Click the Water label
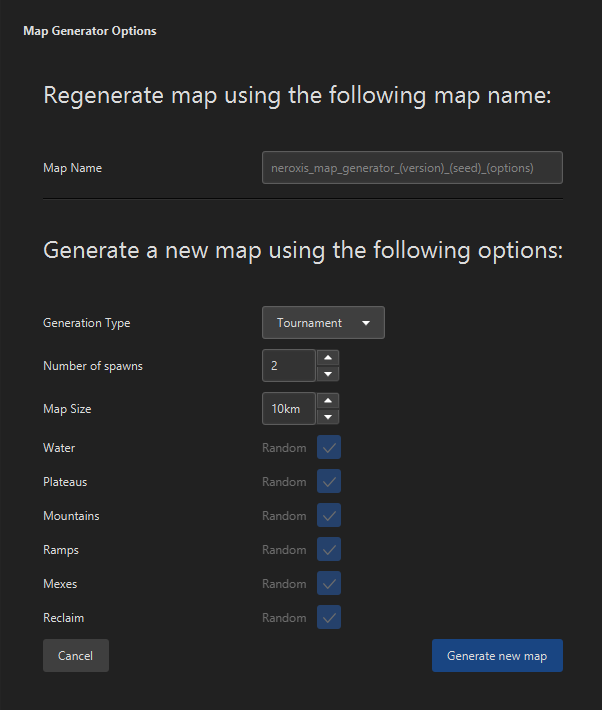 point(59,448)
